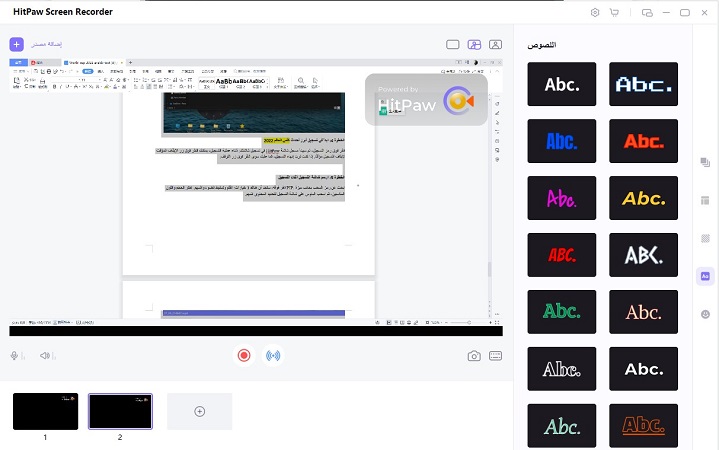Viewport: 719px width, 450px height.
Task: Choose the orange outlined underlined Abc style
Action: click(x=643, y=426)
